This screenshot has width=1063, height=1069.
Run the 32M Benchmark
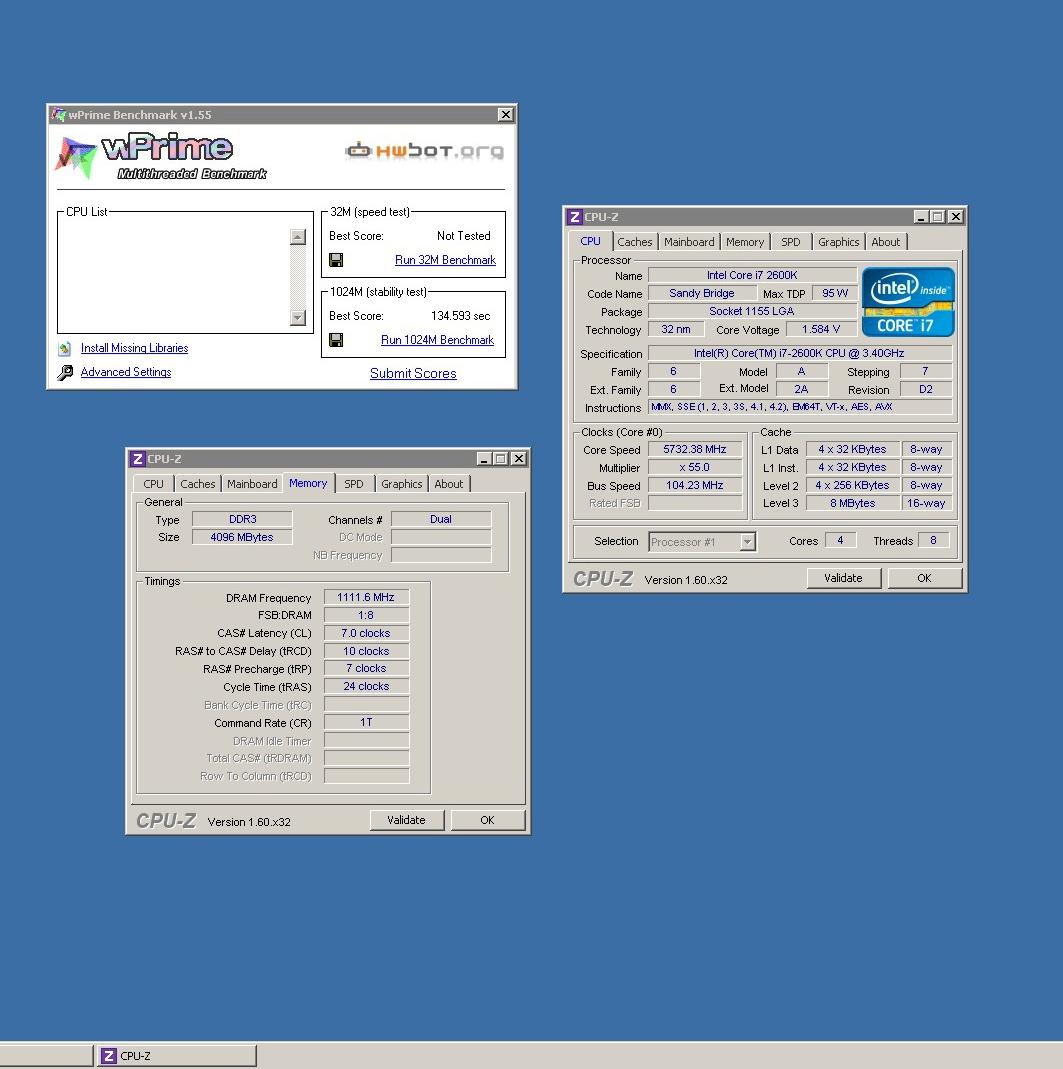click(x=445, y=260)
